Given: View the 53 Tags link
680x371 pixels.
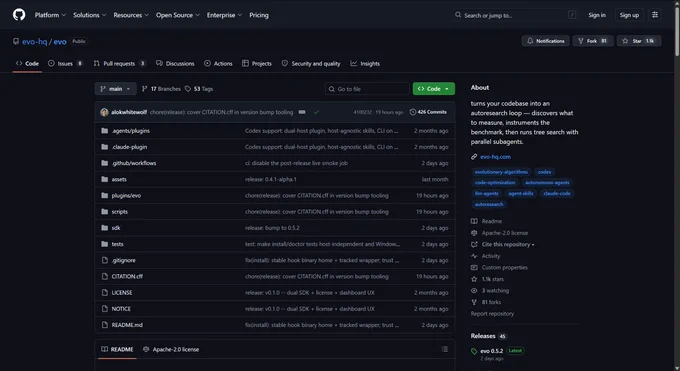Looking at the screenshot, I should tap(199, 89).
